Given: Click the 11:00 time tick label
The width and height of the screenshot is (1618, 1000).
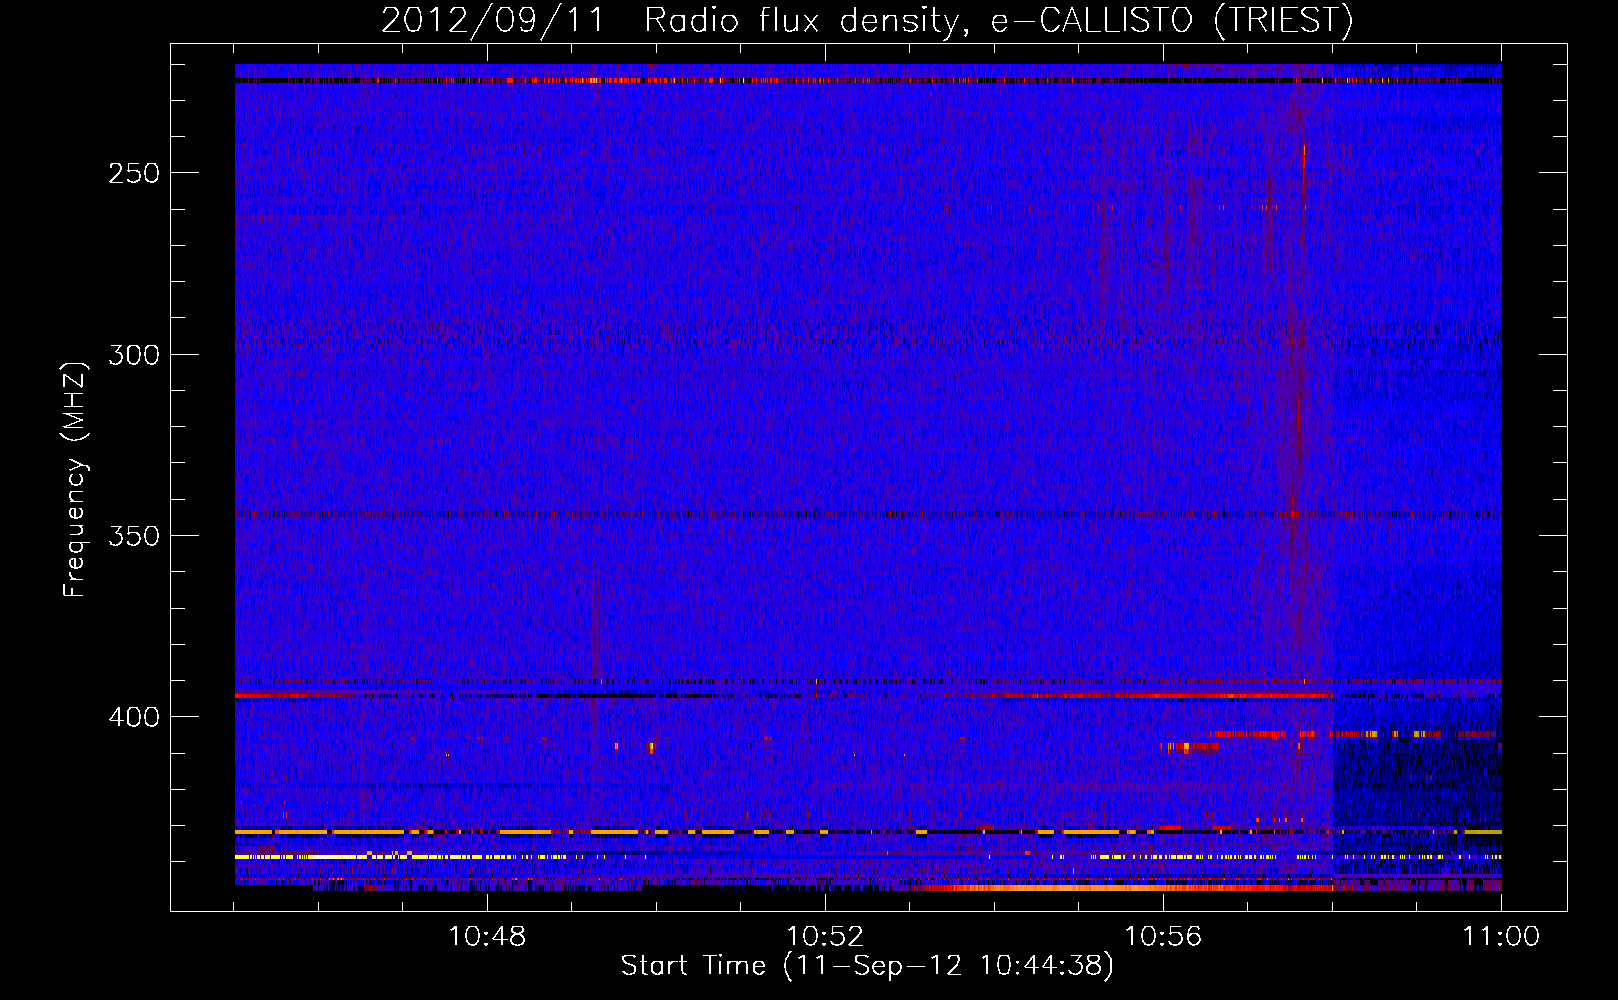Looking at the screenshot, I should pyautogui.click(x=1501, y=937).
